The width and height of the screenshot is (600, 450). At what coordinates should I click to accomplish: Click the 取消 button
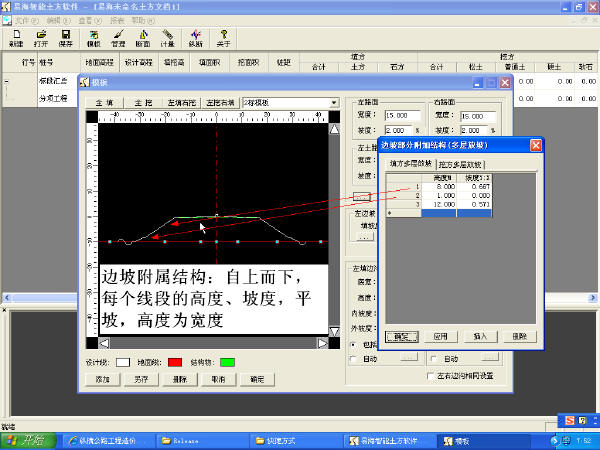pos(218,379)
